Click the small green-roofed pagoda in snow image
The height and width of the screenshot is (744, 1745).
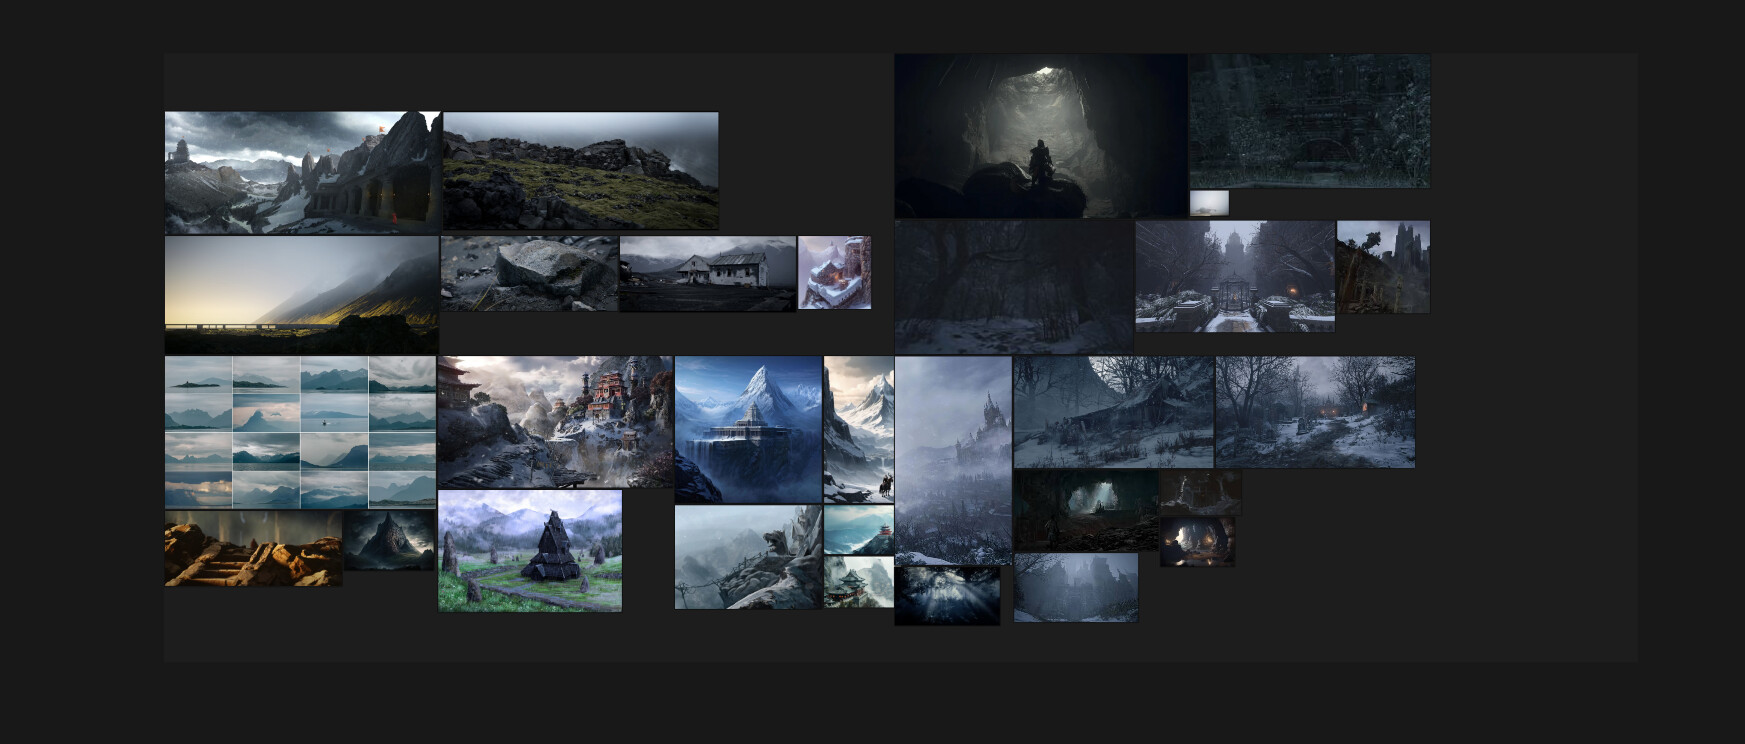pyautogui.click(x=858, y=582)
